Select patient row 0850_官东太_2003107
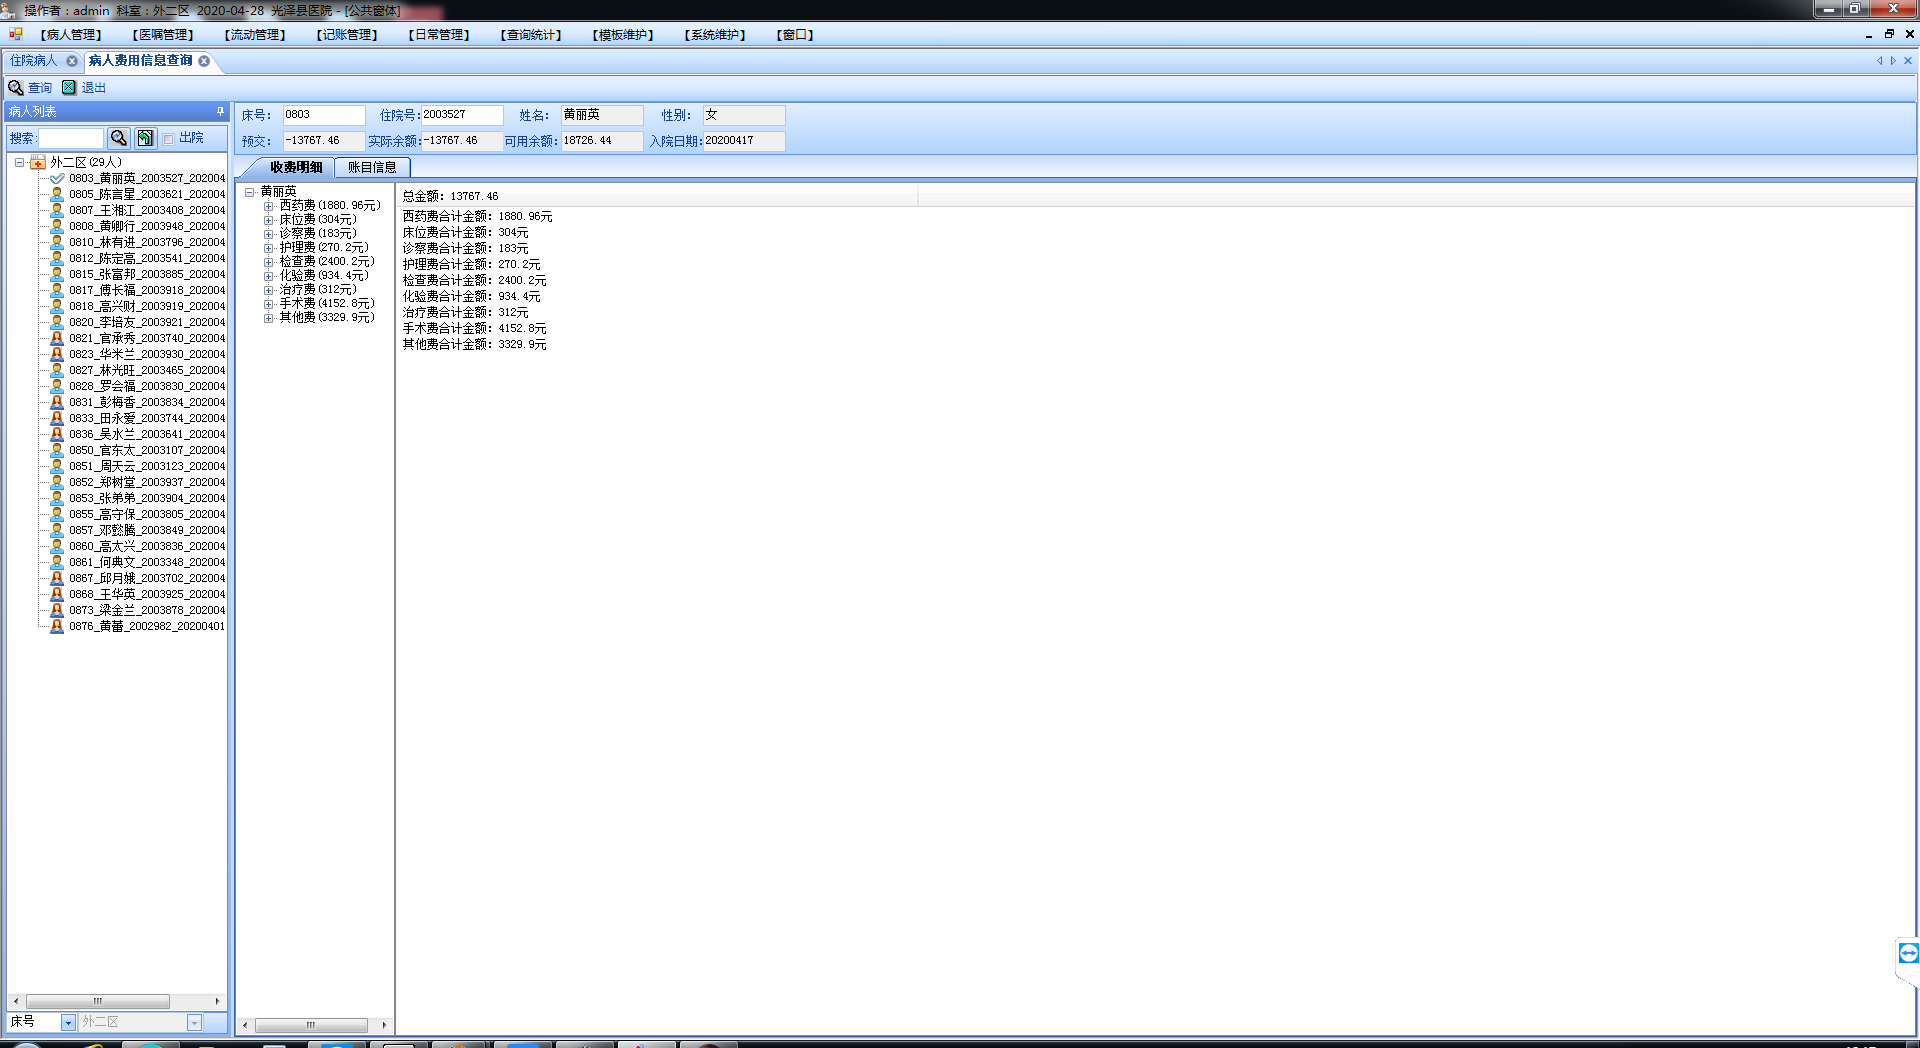1920x1048 pixels. point(147,450)
